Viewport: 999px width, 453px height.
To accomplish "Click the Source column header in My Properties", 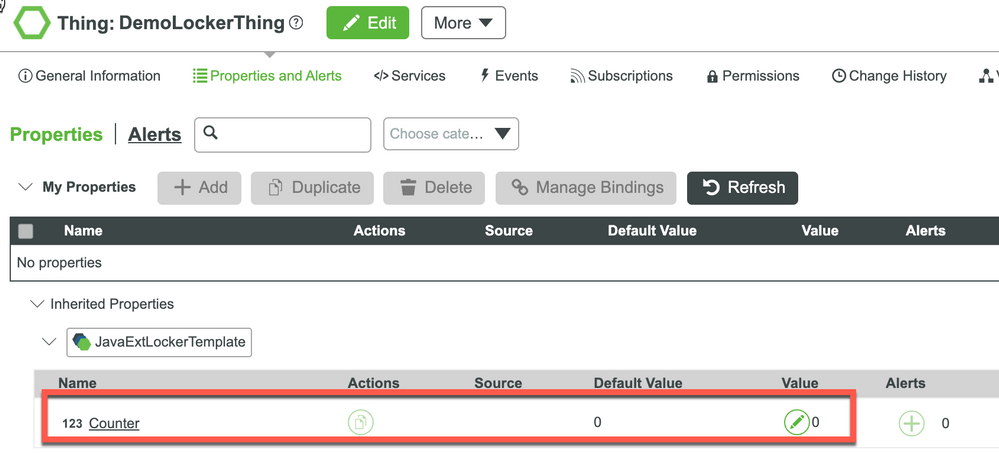I will pyautogui.click(x=508, y=231).
